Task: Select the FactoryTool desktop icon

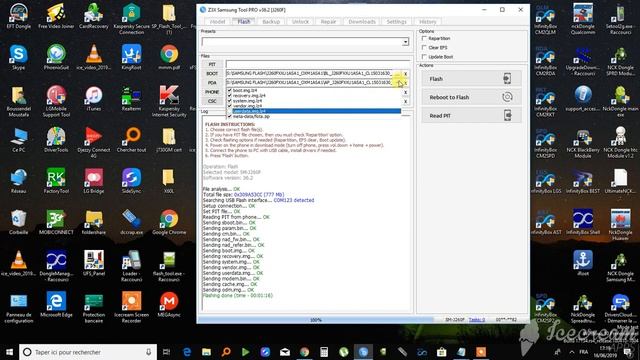Action: pyautogui.click(x=56, y=181)
